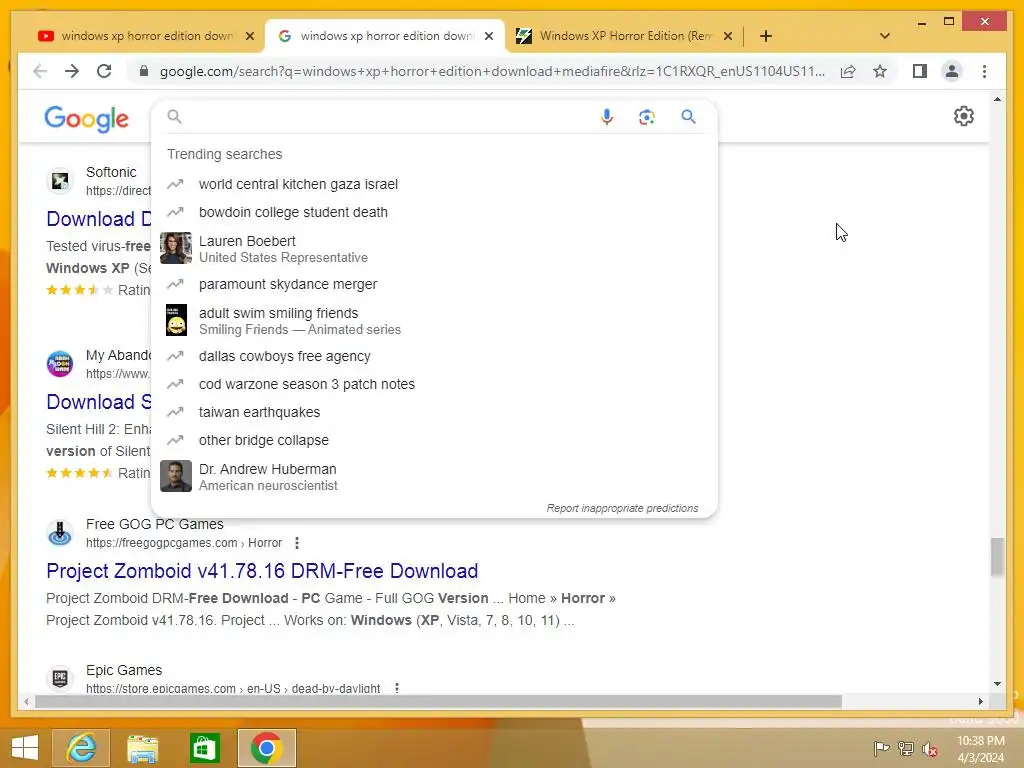Image resolution: width=1024 pixels, height=768 pixels.
Task: Click Smiling Friends thumbnail image
Action: [x=176, y=320]
